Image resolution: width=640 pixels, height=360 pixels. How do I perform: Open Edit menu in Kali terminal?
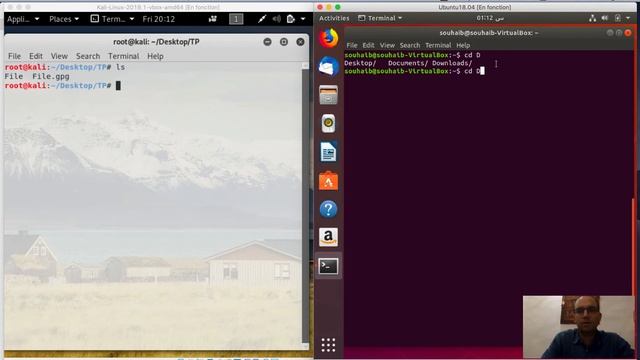[x=36, y=56]
